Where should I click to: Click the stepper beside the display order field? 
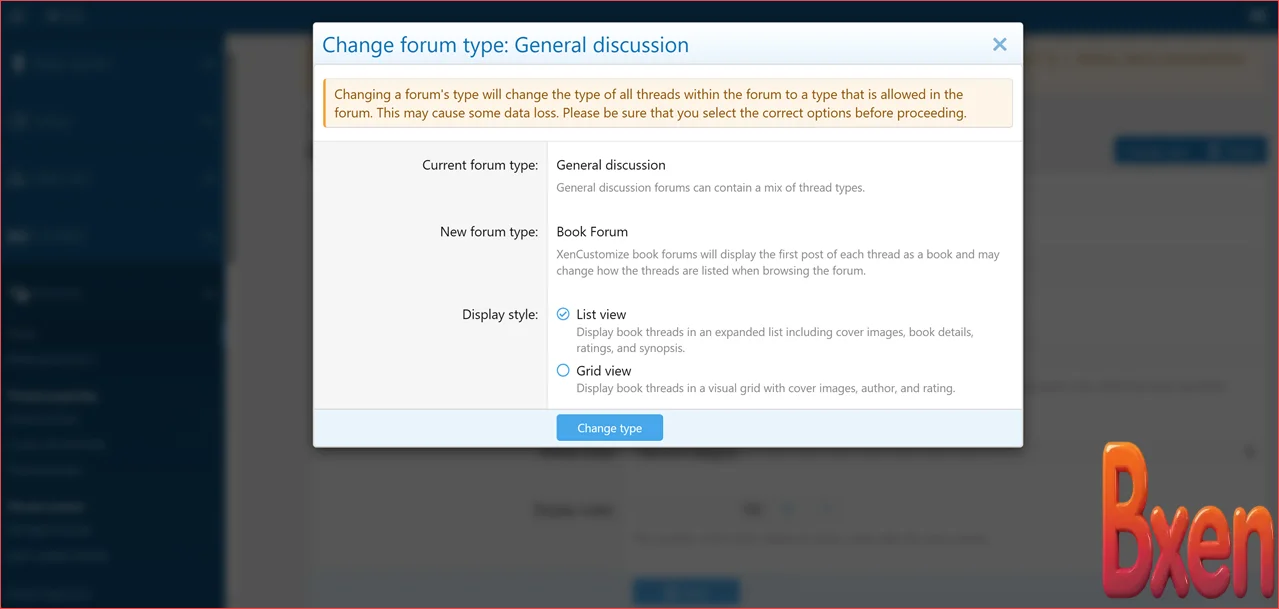(x=789, y=509)
